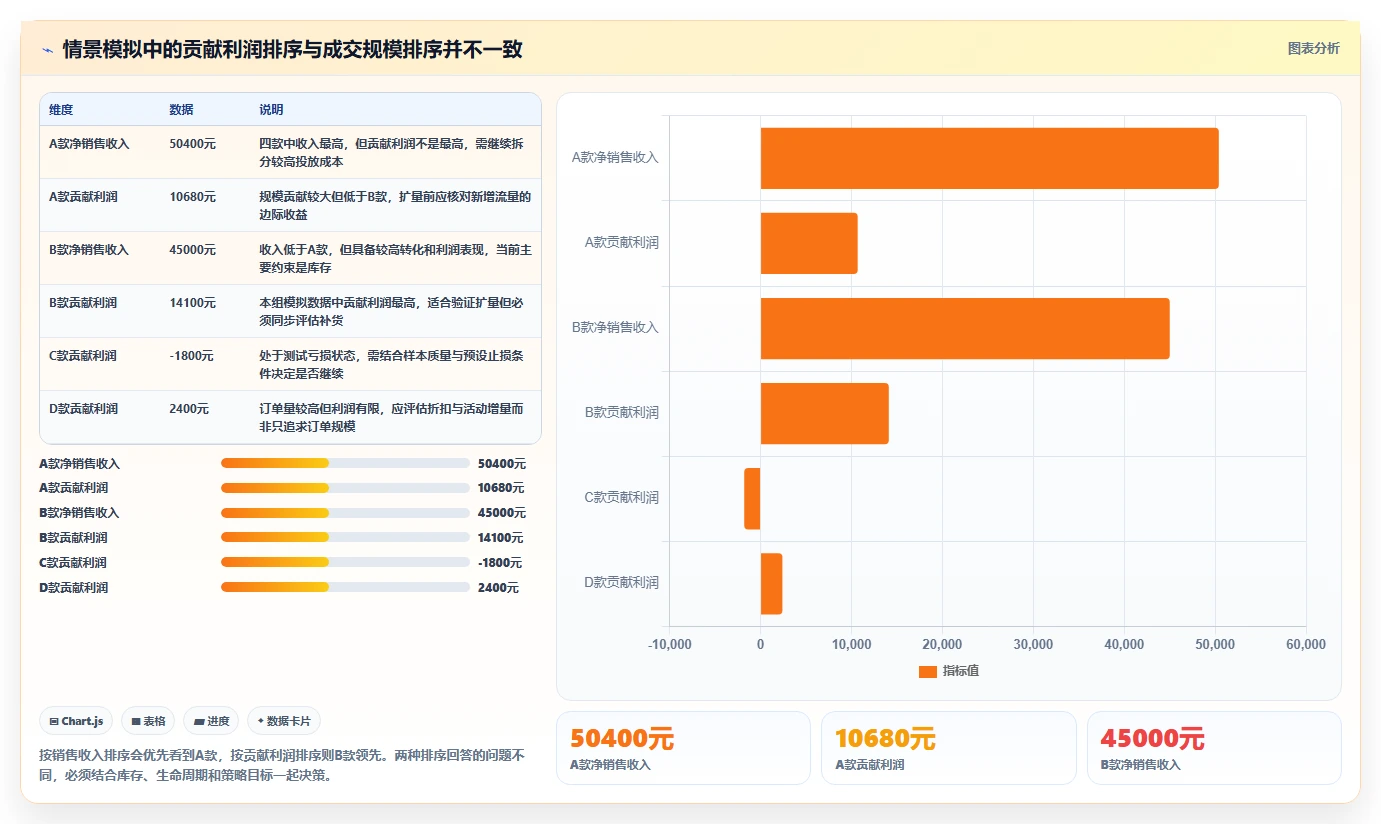Screen dimensions: 1381x824
Task: Click the D款贡献利润 progress bar
Action: 345,587
